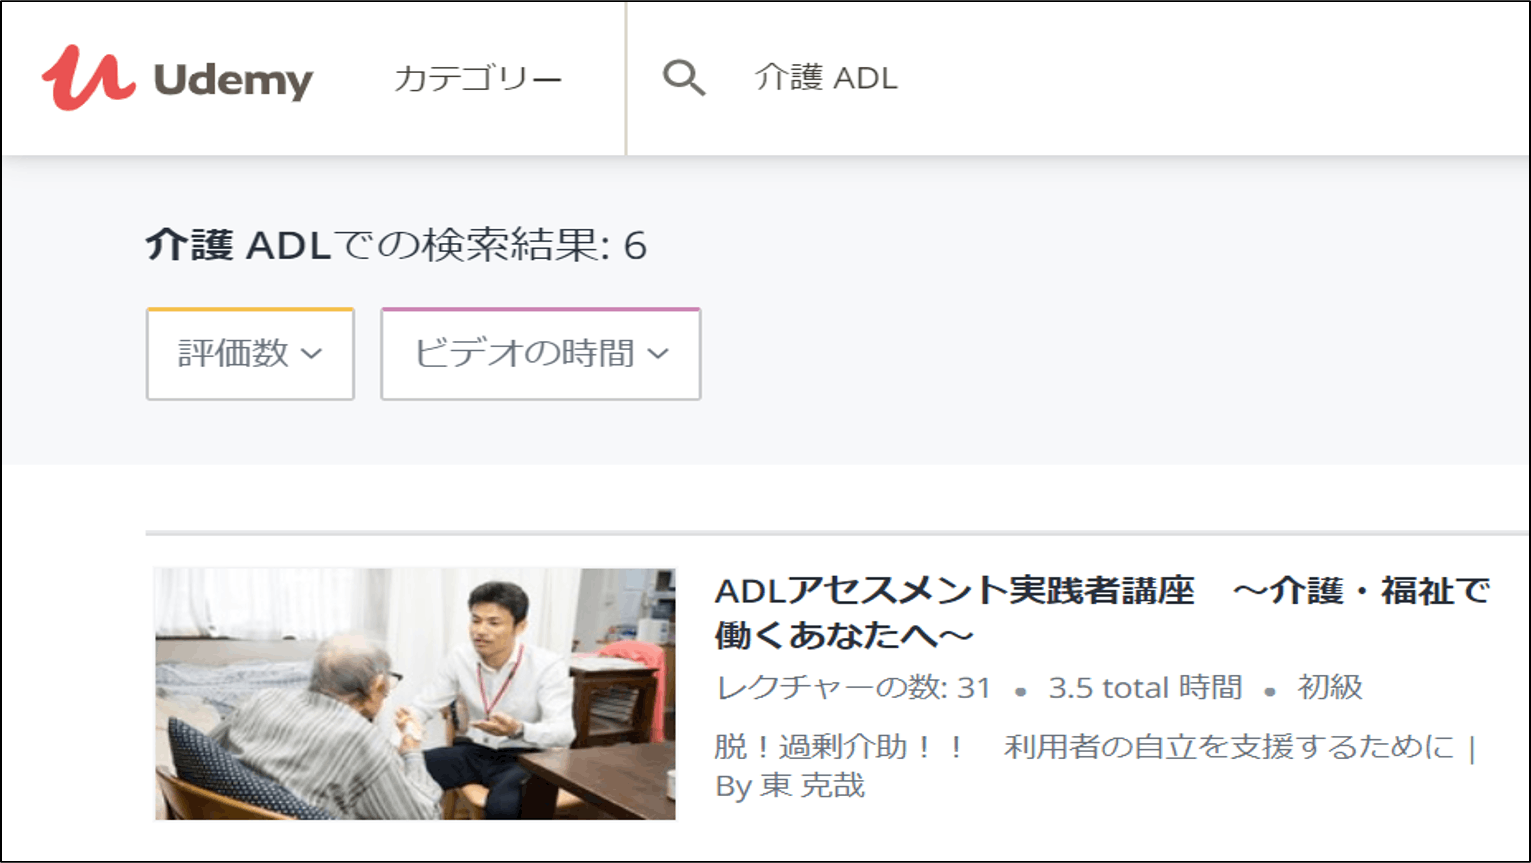Click the Udemy logo
Viewport: 1531px width, 863px height.
pyautogui.click(x=177, y=78)
